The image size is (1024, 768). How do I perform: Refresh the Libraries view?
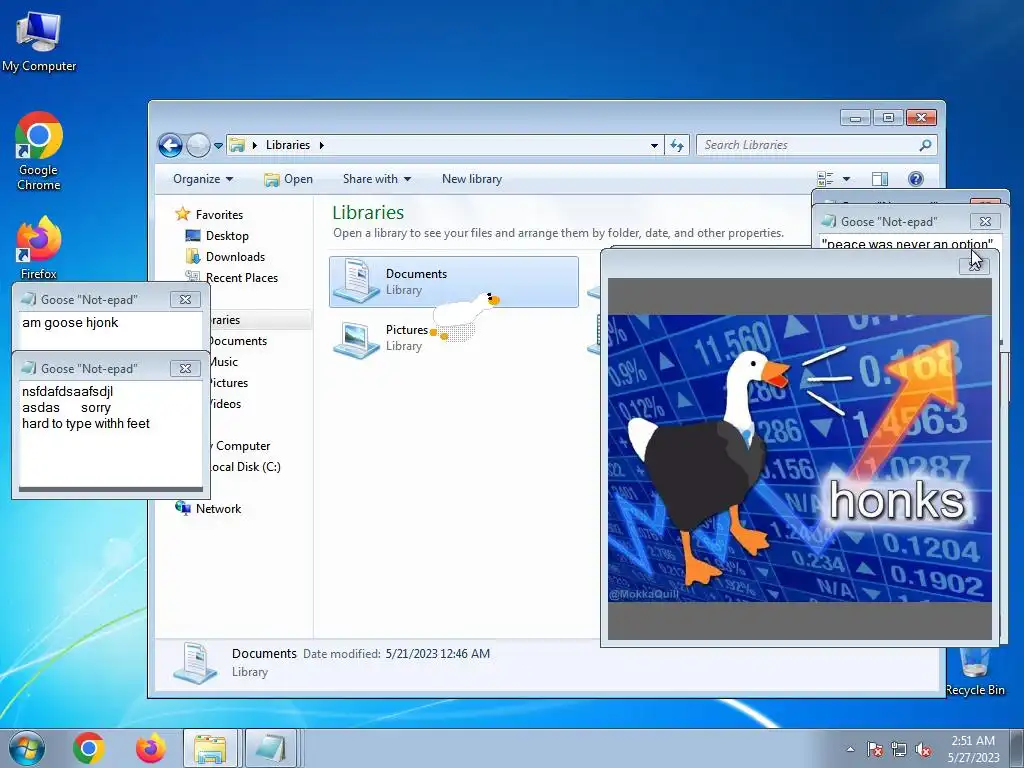677,145
